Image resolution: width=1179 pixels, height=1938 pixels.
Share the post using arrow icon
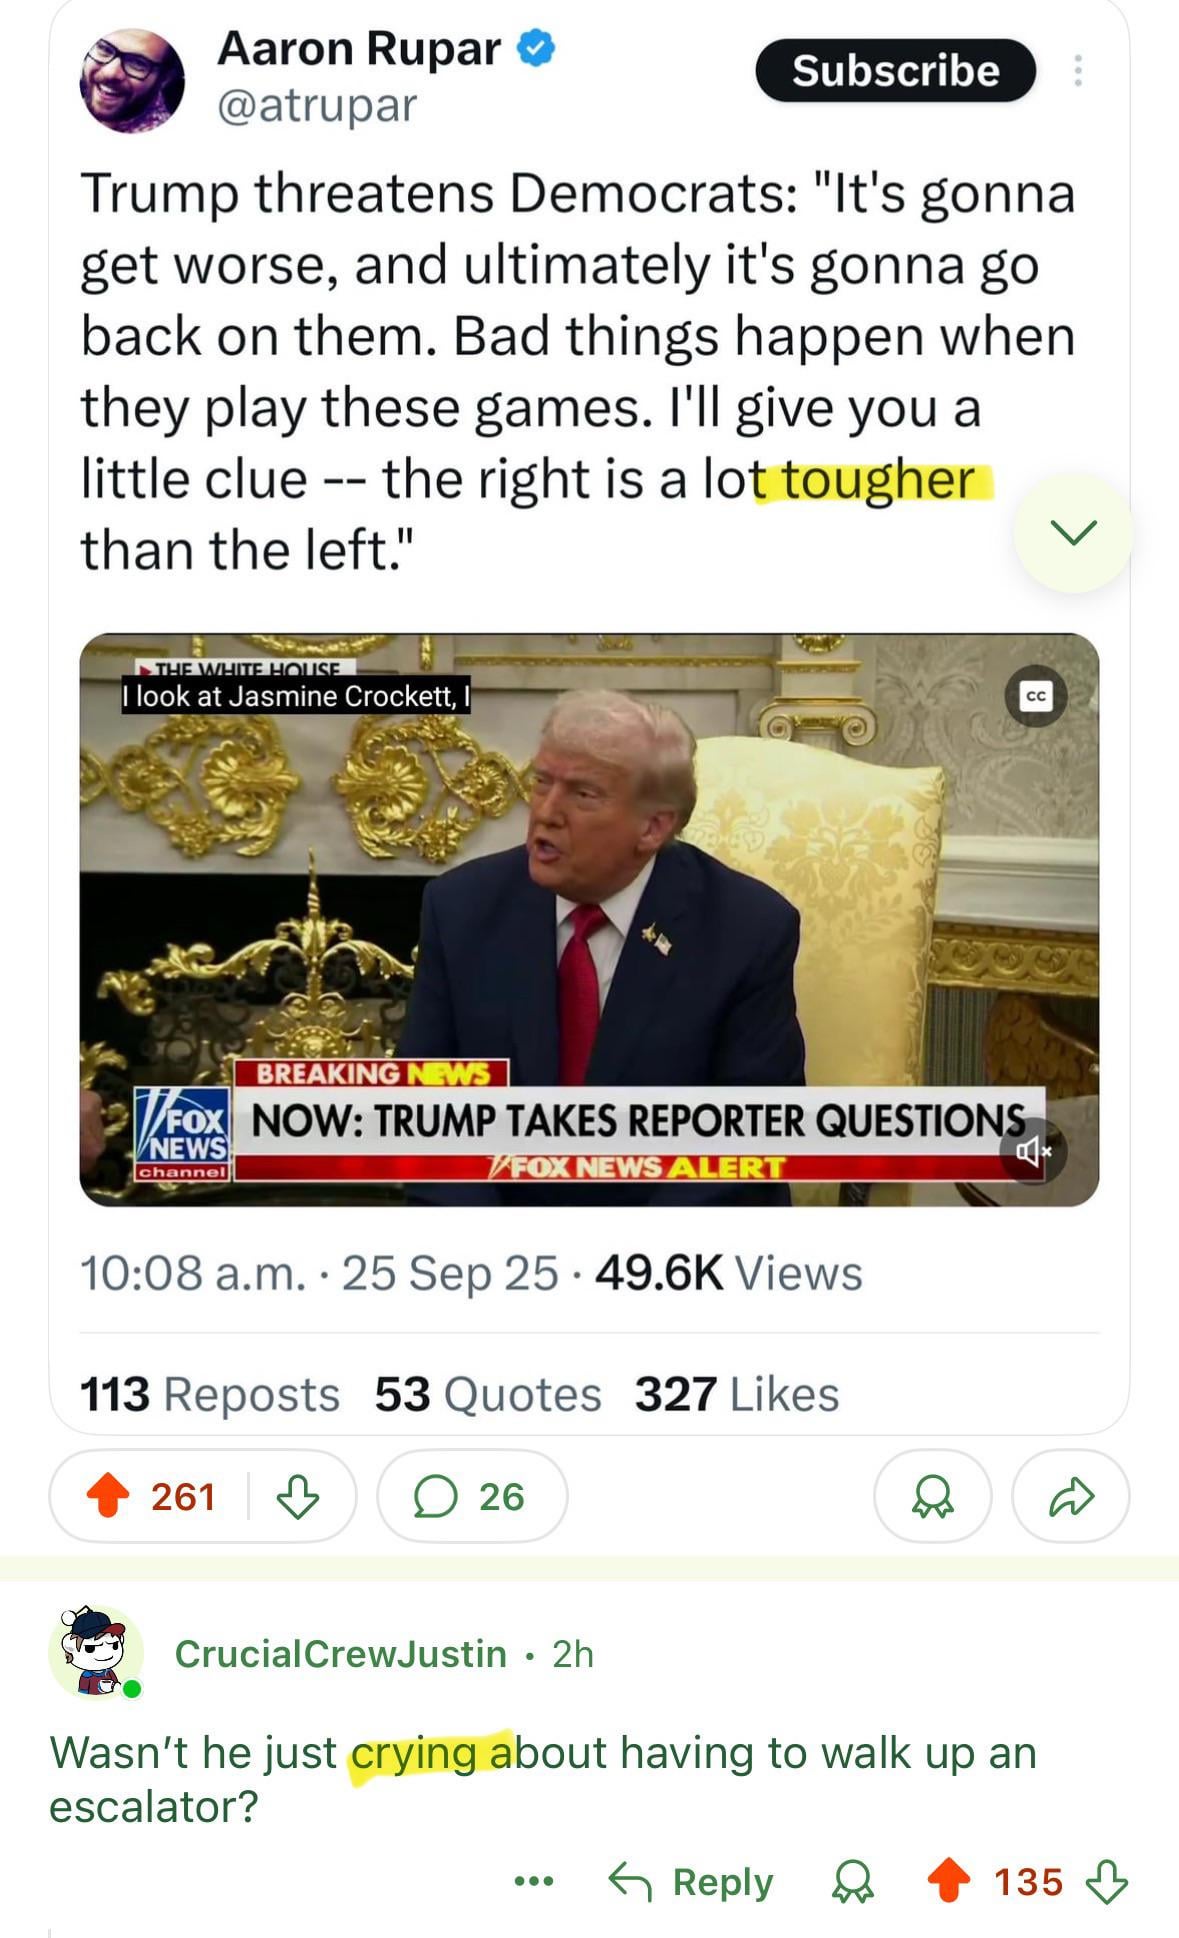[x=1071, y=1496]
